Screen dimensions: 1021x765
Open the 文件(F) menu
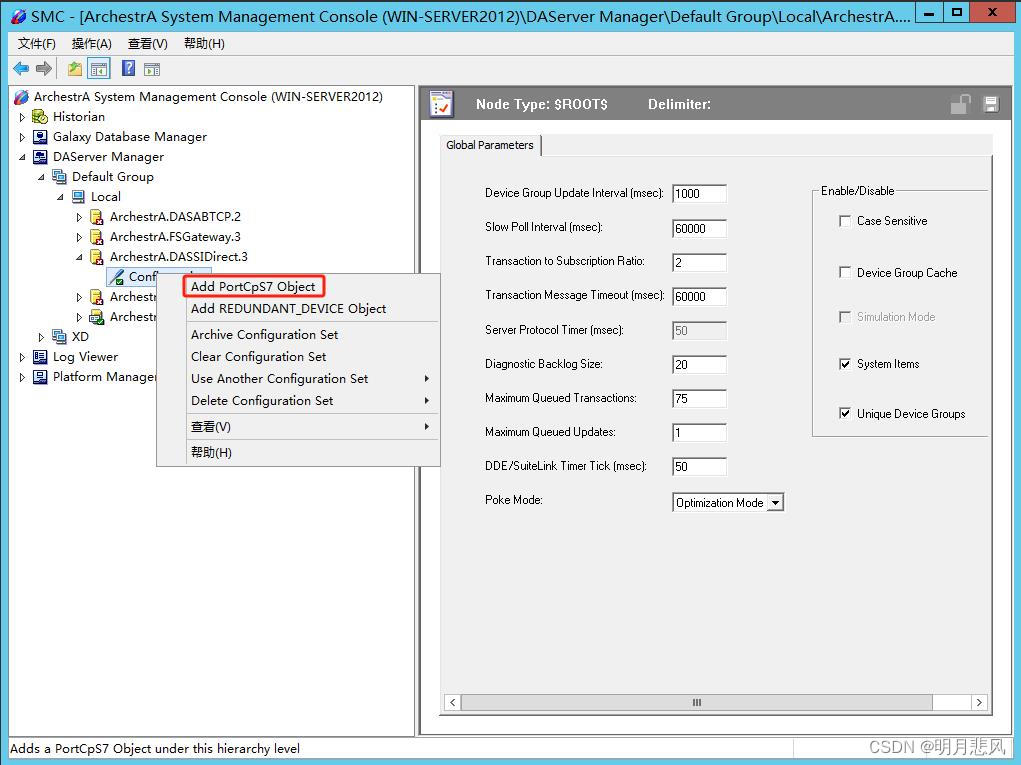tap(36, 44)
